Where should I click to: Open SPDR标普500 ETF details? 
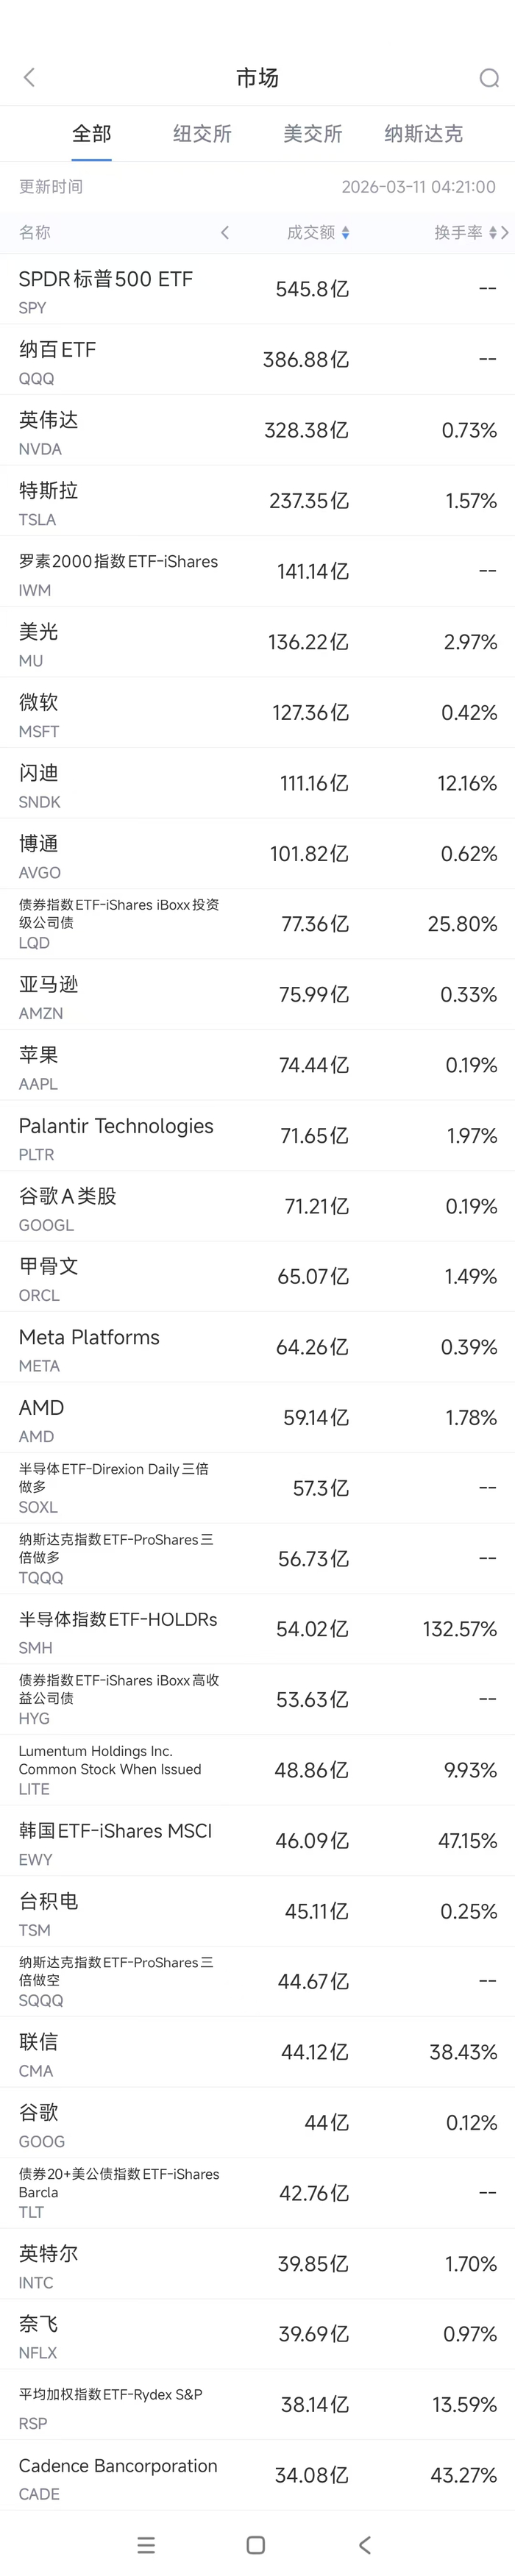click(x=257, y=290)
